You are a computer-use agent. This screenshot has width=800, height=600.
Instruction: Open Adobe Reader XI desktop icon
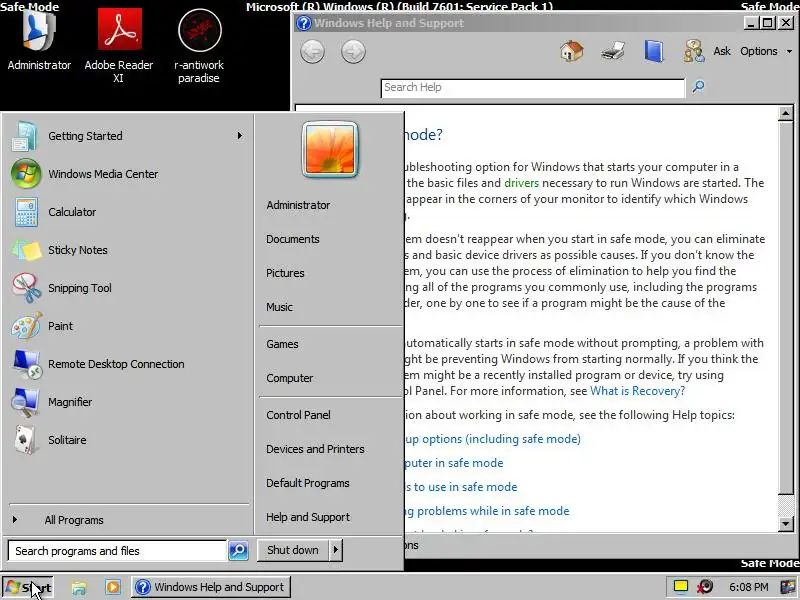click(x=119, y=45)
